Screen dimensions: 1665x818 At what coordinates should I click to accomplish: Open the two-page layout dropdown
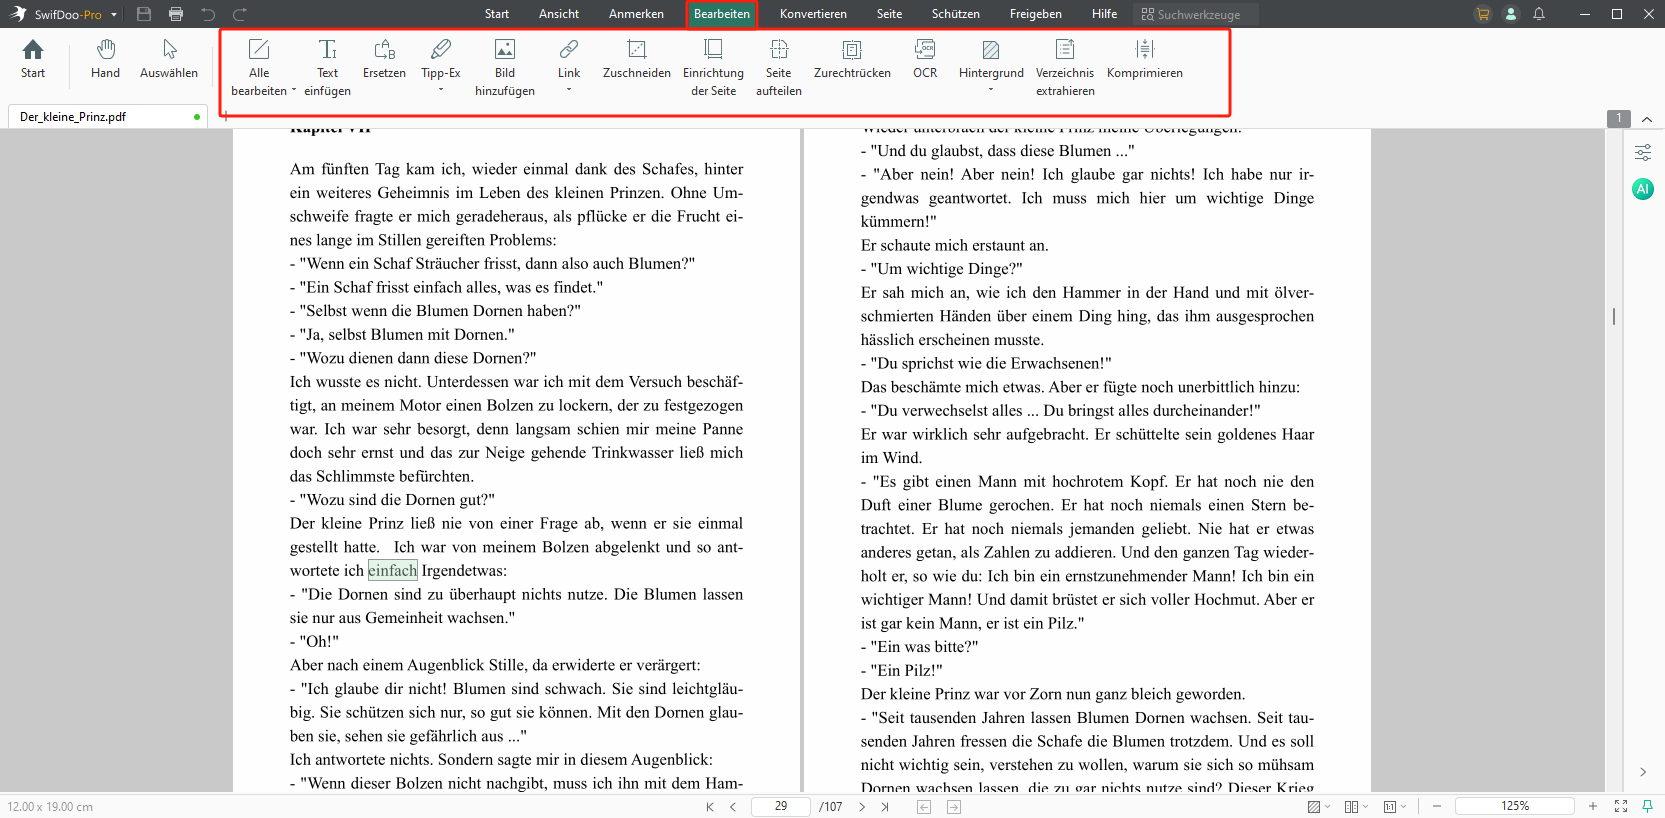pos(1357,806)
